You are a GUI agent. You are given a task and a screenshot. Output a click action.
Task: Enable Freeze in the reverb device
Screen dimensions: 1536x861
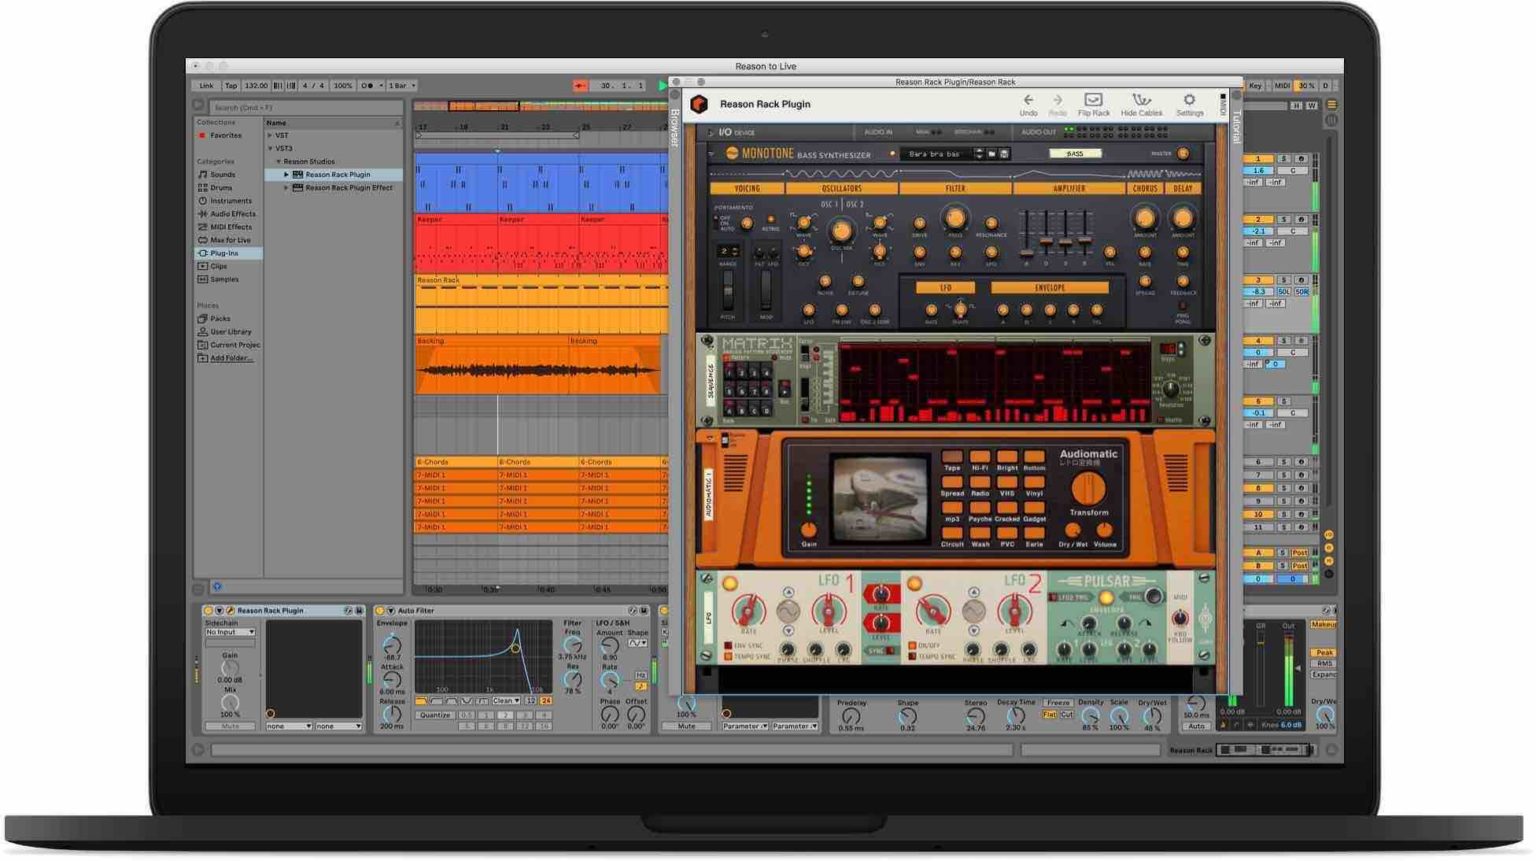coord(1058,703)
